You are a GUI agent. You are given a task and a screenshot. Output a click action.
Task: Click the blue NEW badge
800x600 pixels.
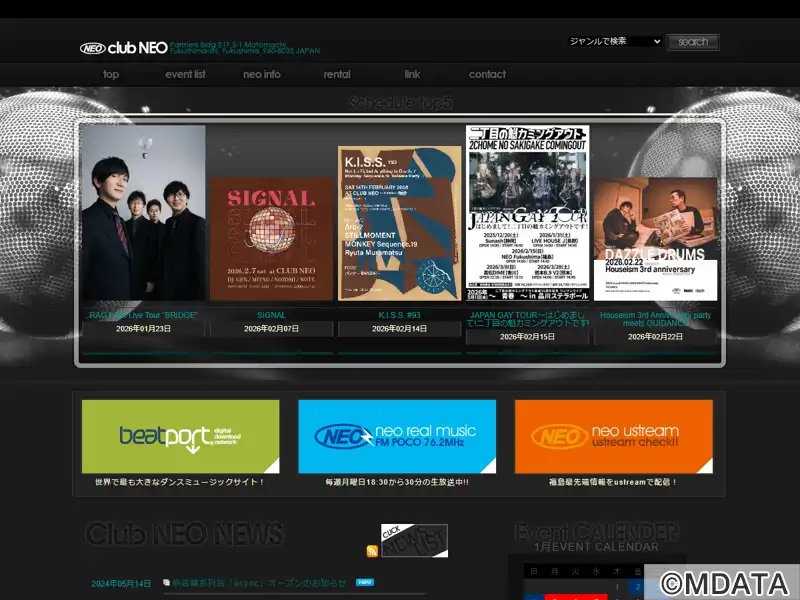(x=365, y=582)
